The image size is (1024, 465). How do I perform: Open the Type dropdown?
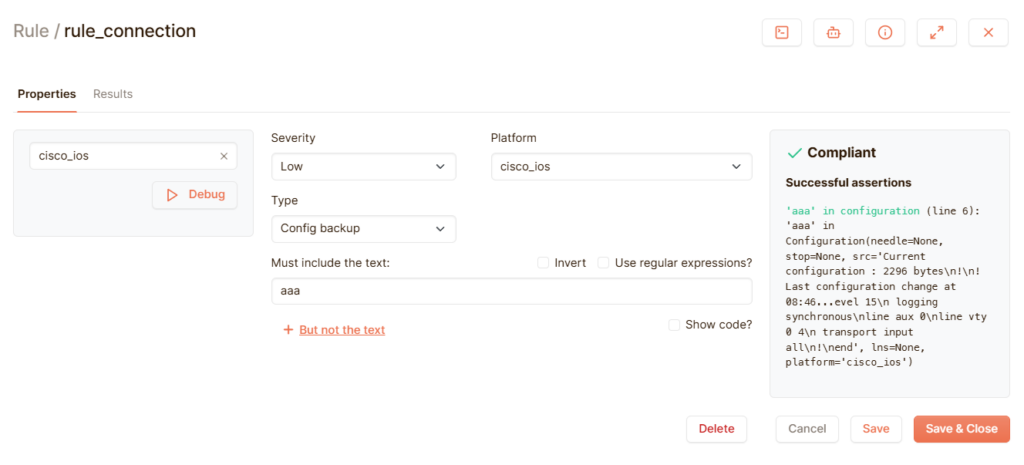point(363,229)
